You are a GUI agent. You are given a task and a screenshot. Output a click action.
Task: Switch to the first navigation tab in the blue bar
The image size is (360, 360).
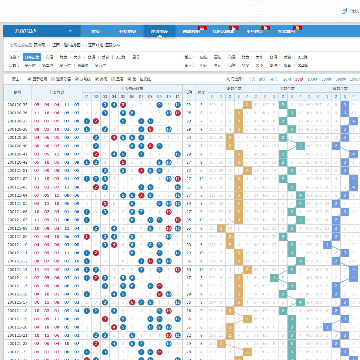(x=95, y=32)
